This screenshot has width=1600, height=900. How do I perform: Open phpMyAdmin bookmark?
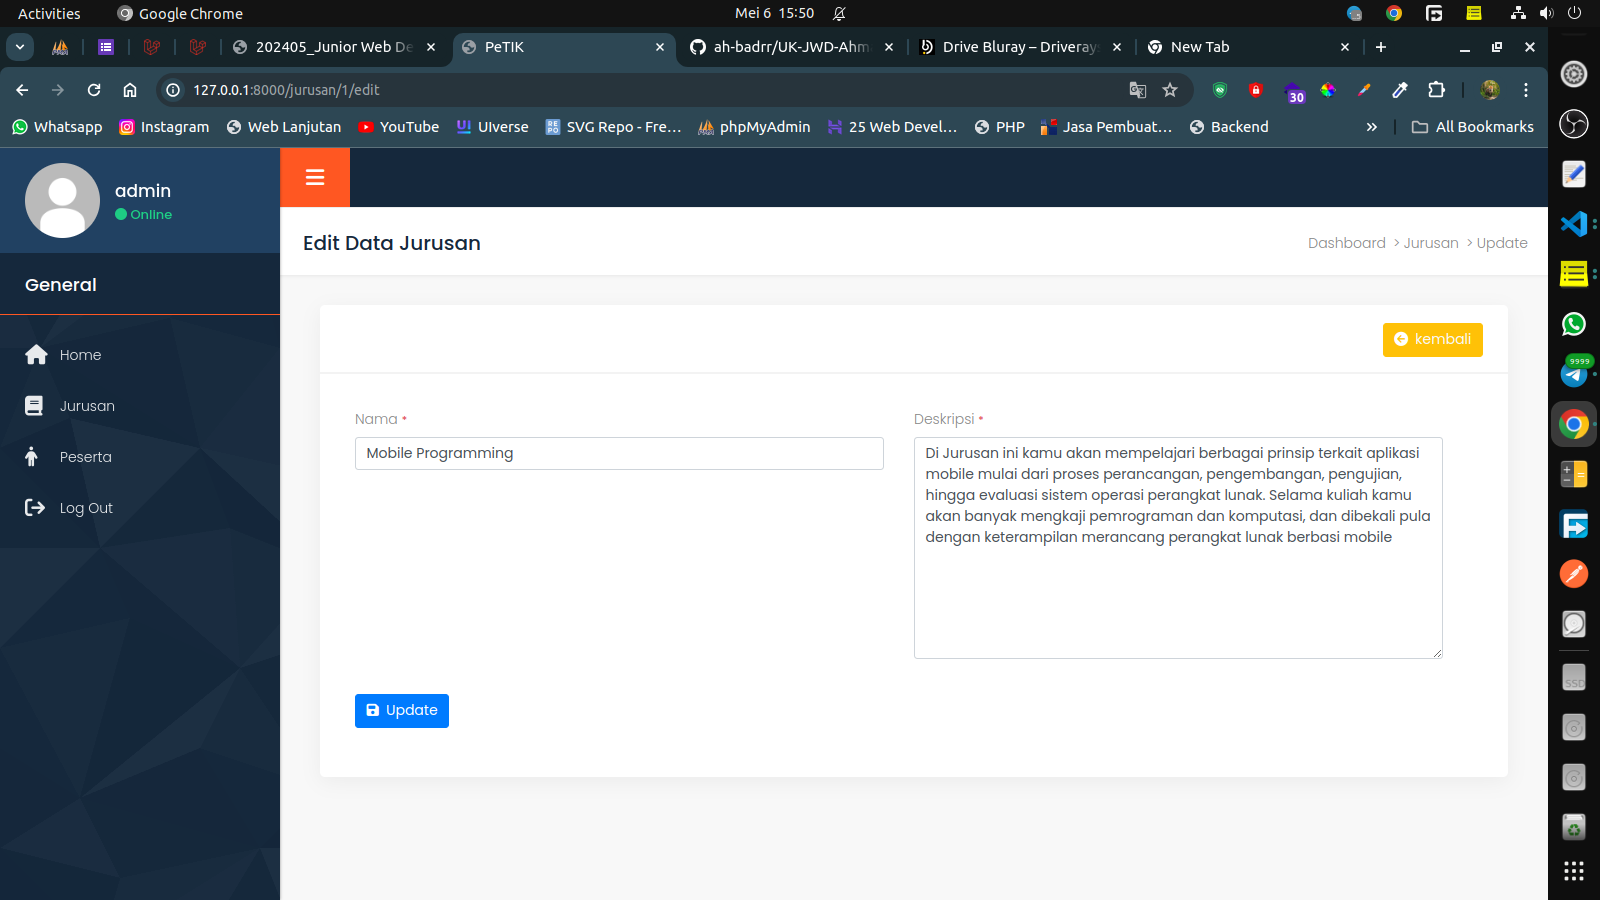point(754,127)
